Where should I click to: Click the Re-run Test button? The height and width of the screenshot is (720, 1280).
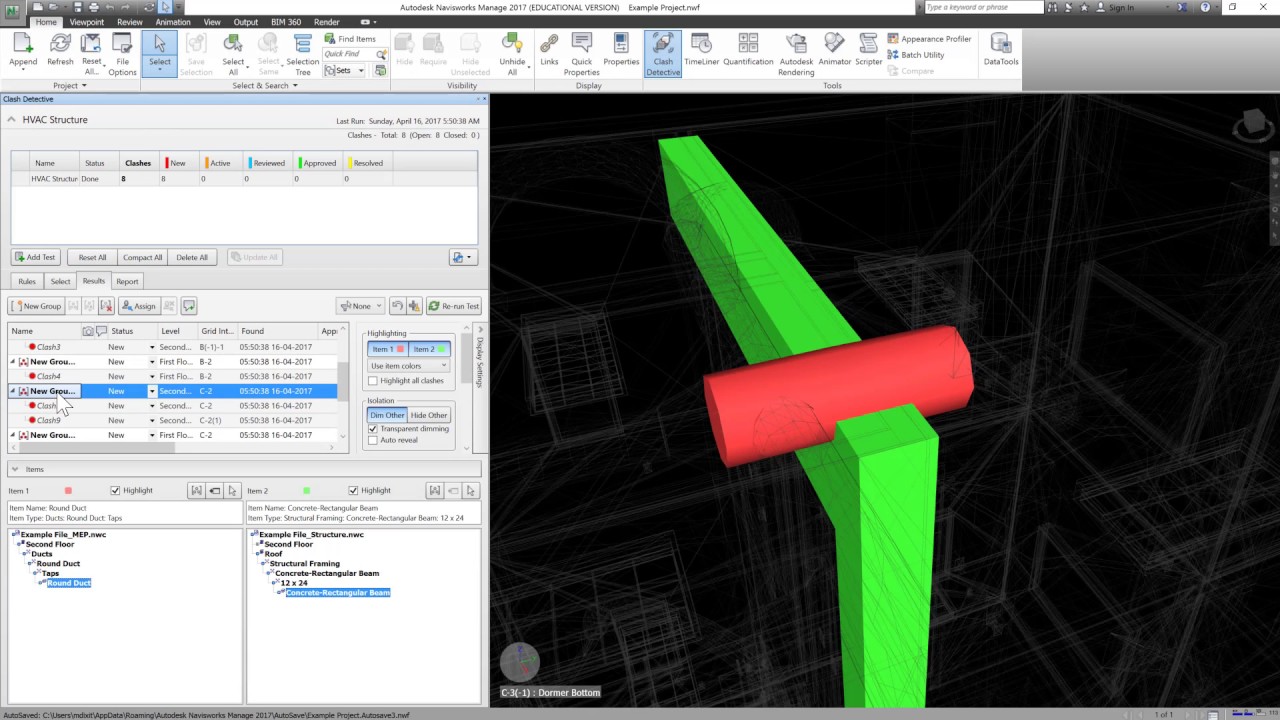(x=454, y=306)
